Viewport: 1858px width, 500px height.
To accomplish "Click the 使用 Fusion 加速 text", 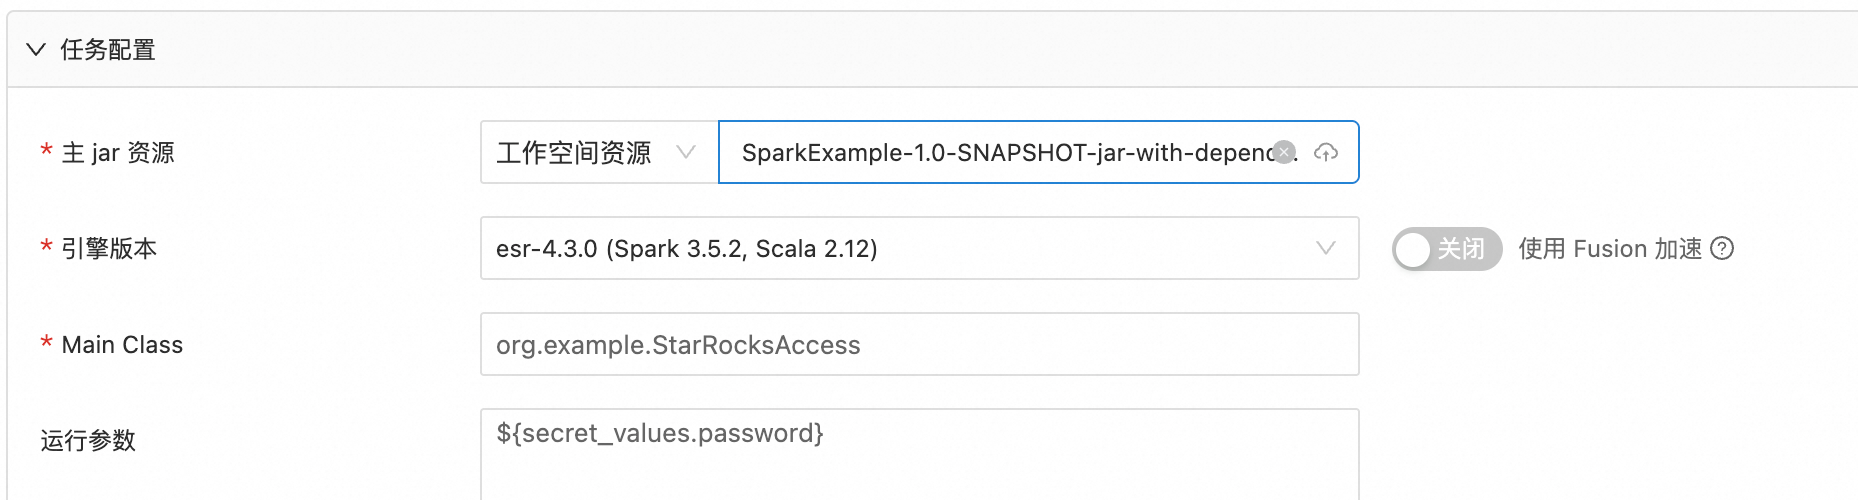I will (x=1610, y=248).
